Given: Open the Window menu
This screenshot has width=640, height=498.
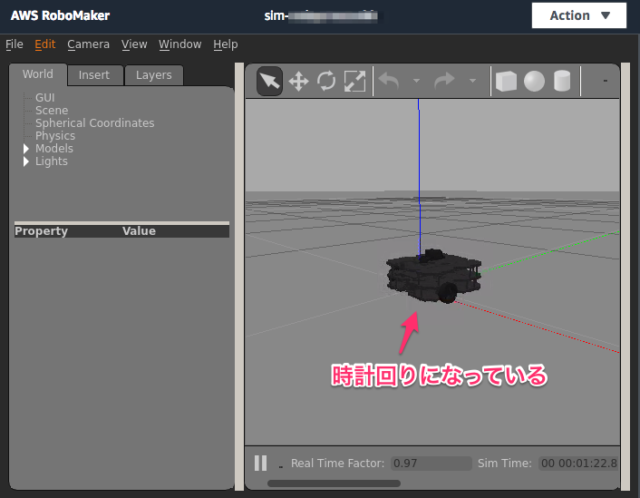Looking at the screenshot, I should click(180, 44).
